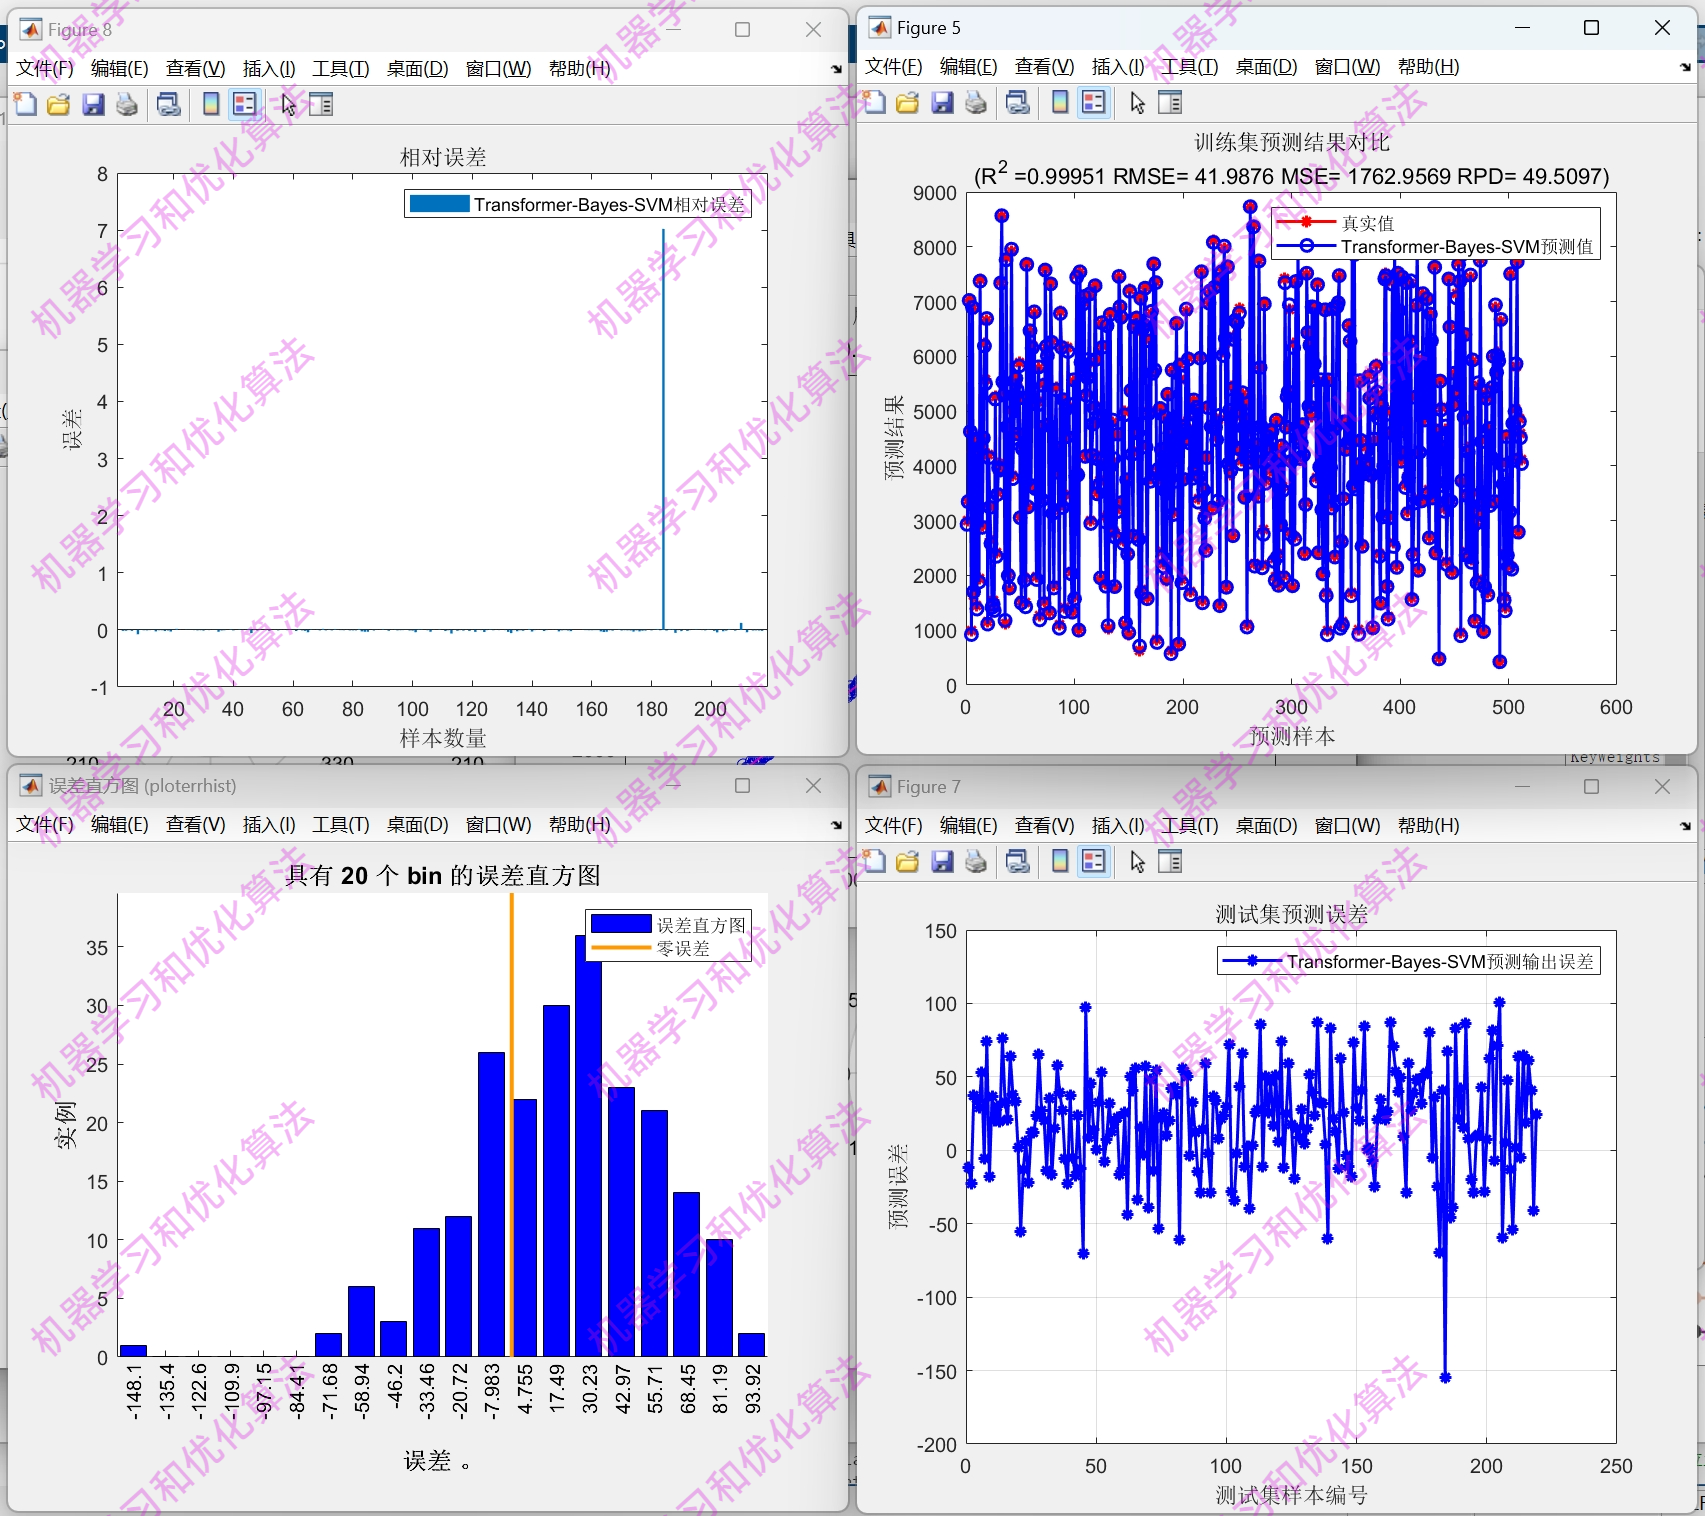Expand the 查看(V) menu in Figure 7

1043,825
